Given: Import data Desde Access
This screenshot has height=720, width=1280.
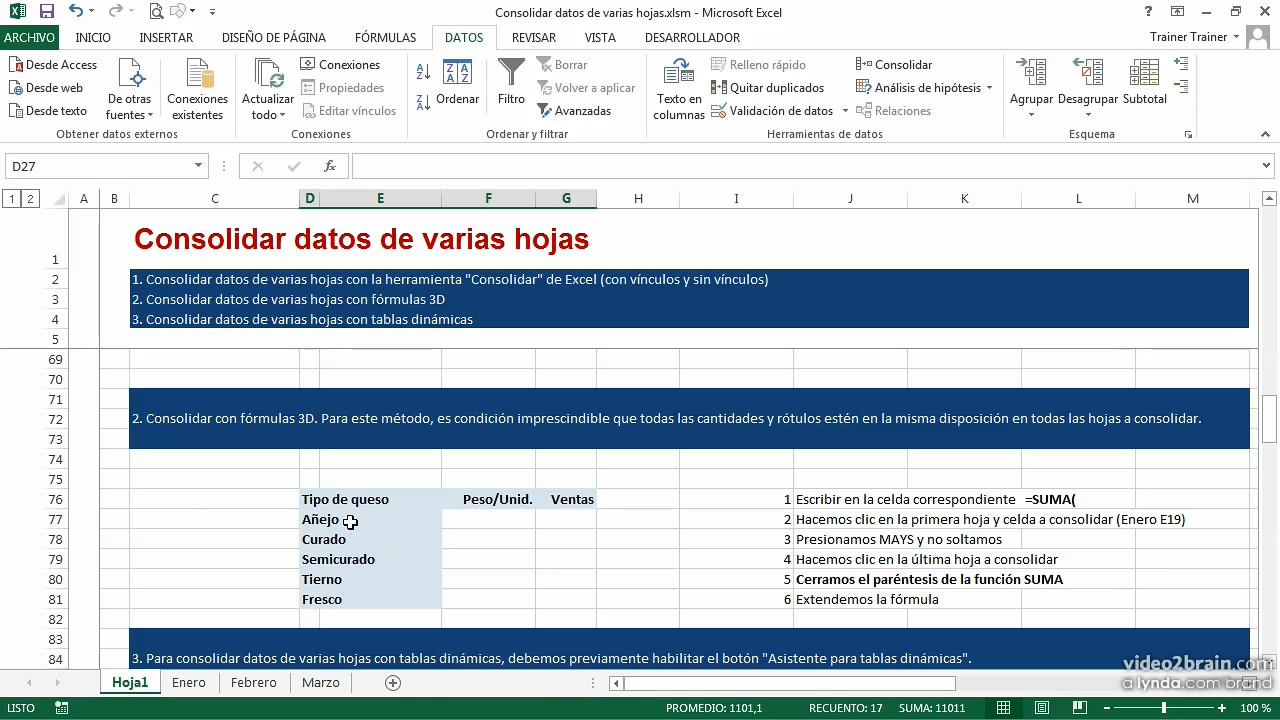Looking at the screenshot, I should [53, 64].
